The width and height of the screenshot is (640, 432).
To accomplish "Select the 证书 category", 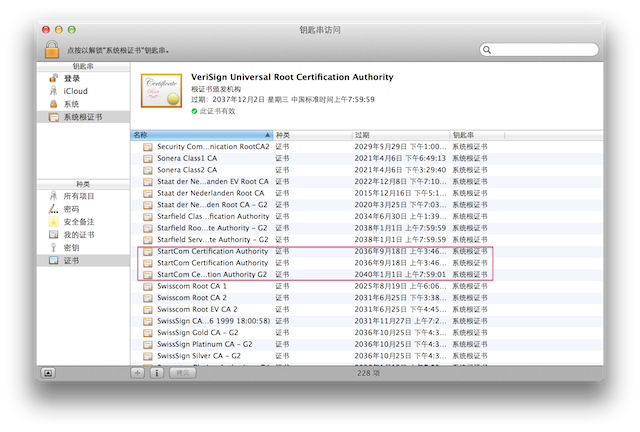I will coord(83,261).
